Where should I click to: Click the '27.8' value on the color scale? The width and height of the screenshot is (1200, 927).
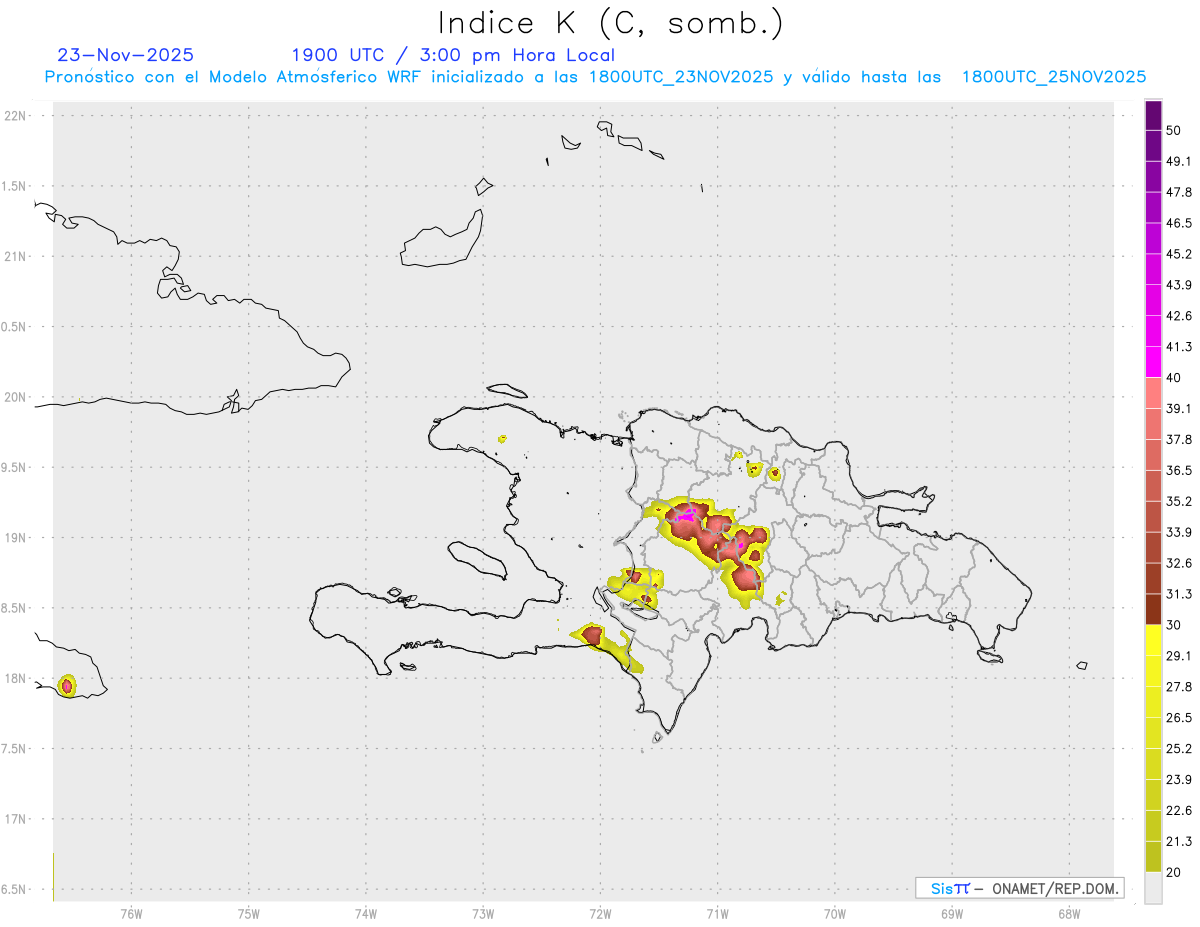pos(1179,686)
